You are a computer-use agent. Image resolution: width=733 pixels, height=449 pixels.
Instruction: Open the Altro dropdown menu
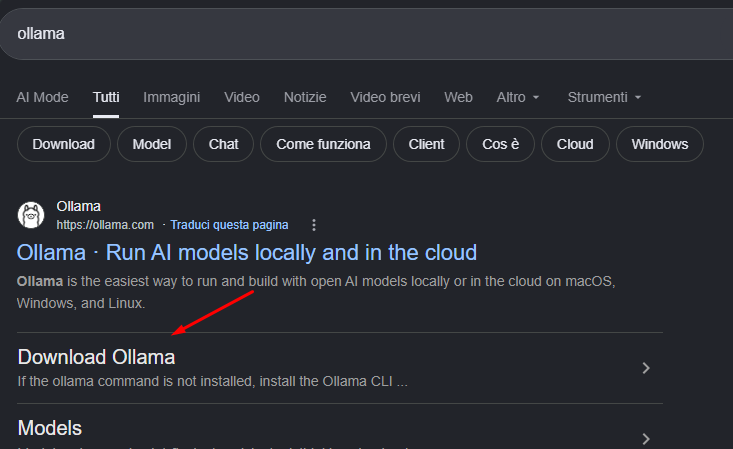coord(518,97)
